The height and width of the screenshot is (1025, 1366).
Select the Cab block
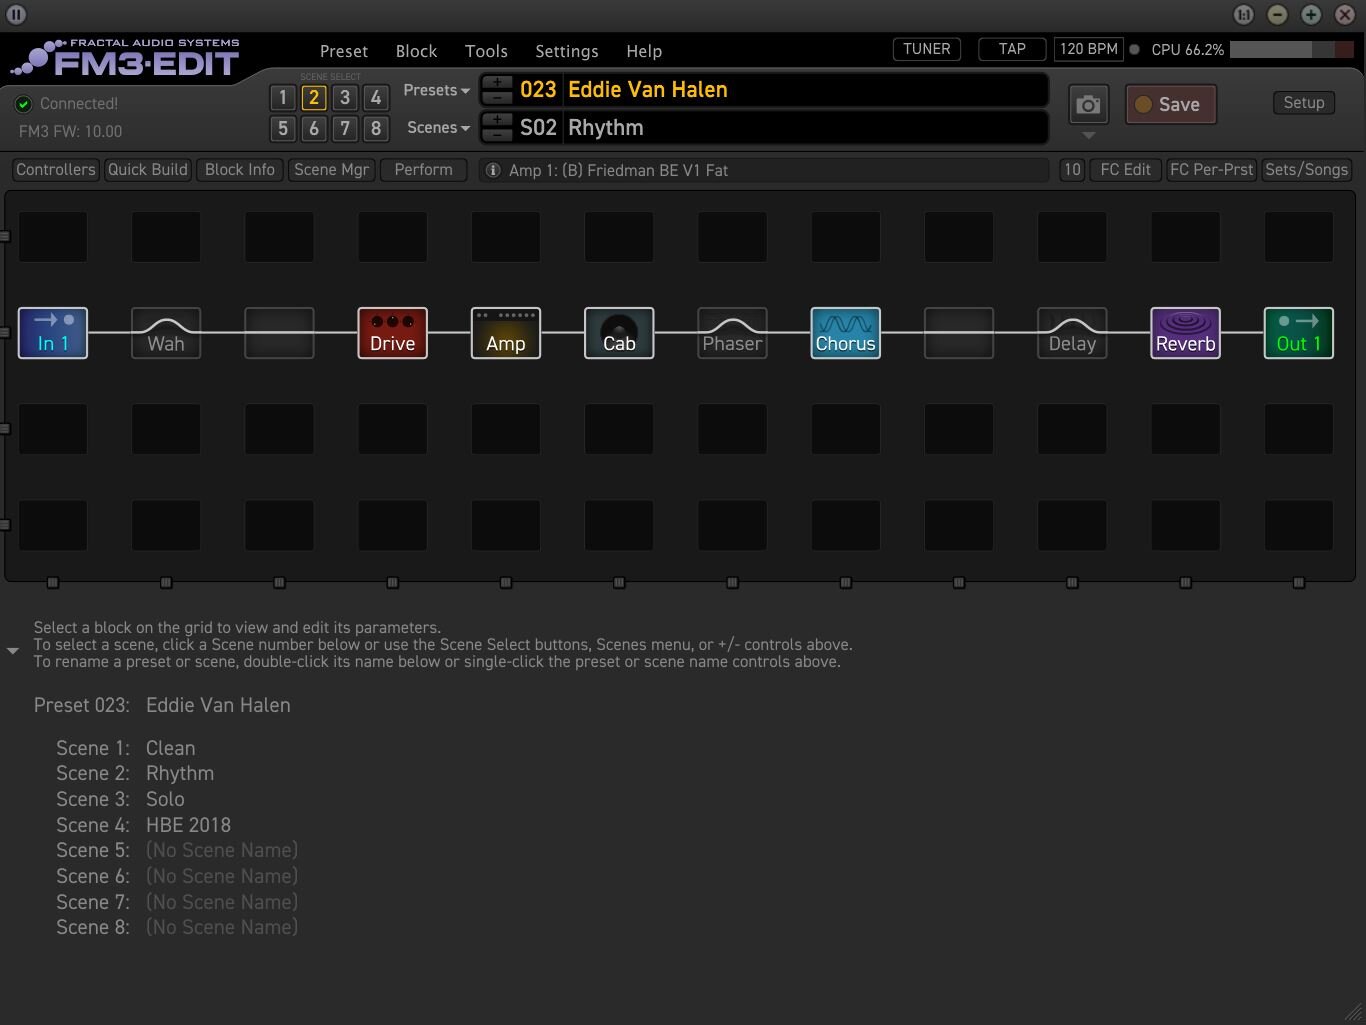coord(619,333)
